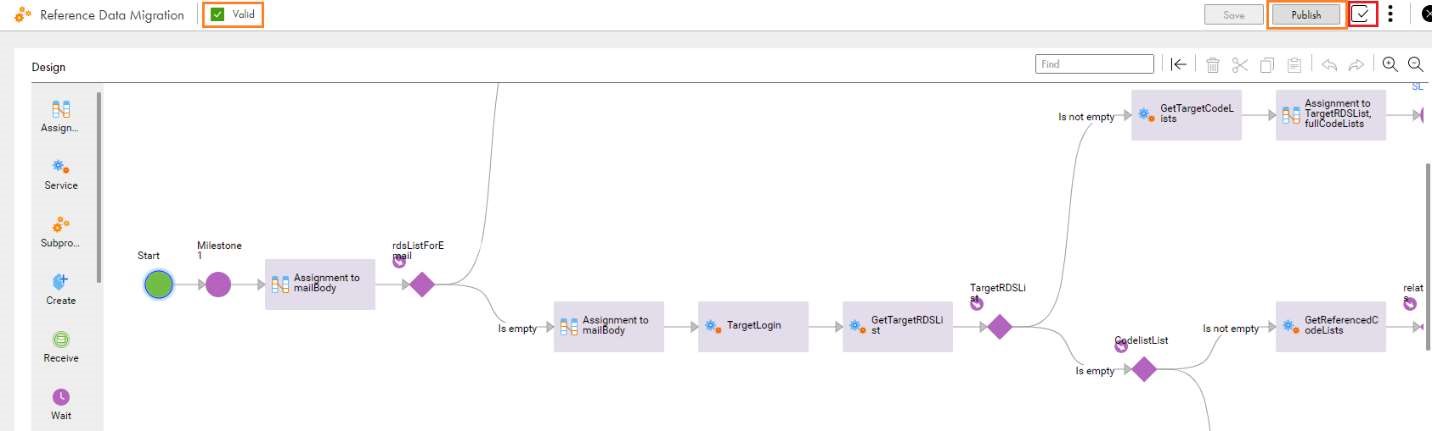Select the GetReferencedCodeLists service step
The height and width of the screenshot is (431, 1432).
click(1330, 326)
